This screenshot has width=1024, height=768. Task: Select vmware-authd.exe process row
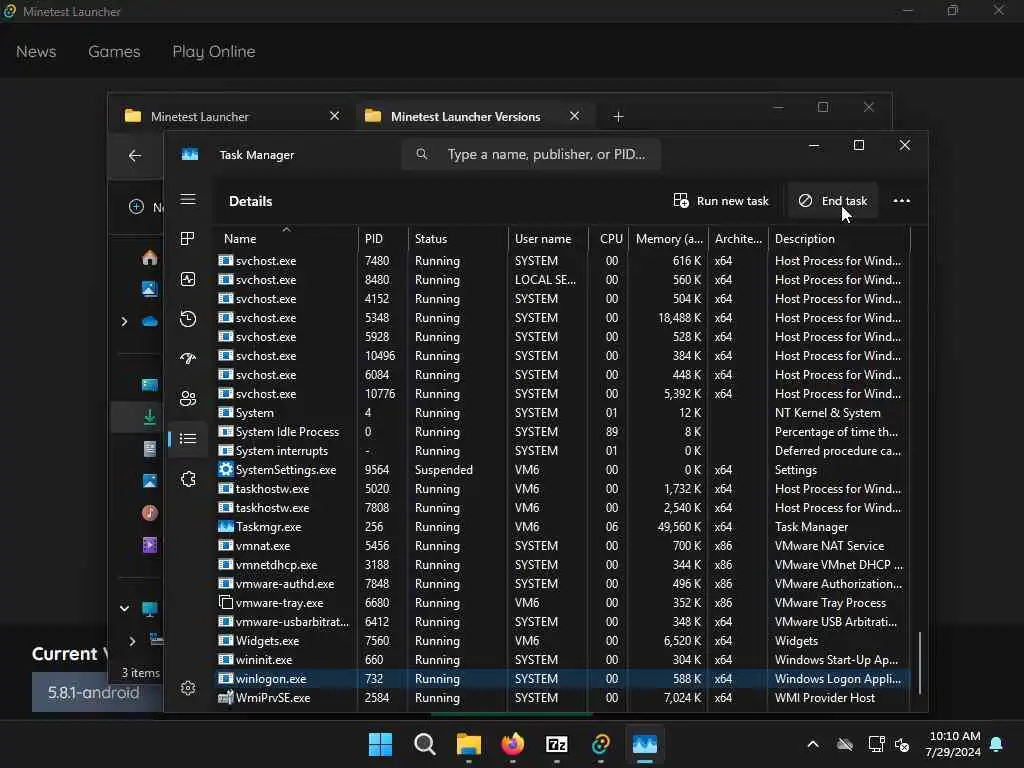point(562,584)
